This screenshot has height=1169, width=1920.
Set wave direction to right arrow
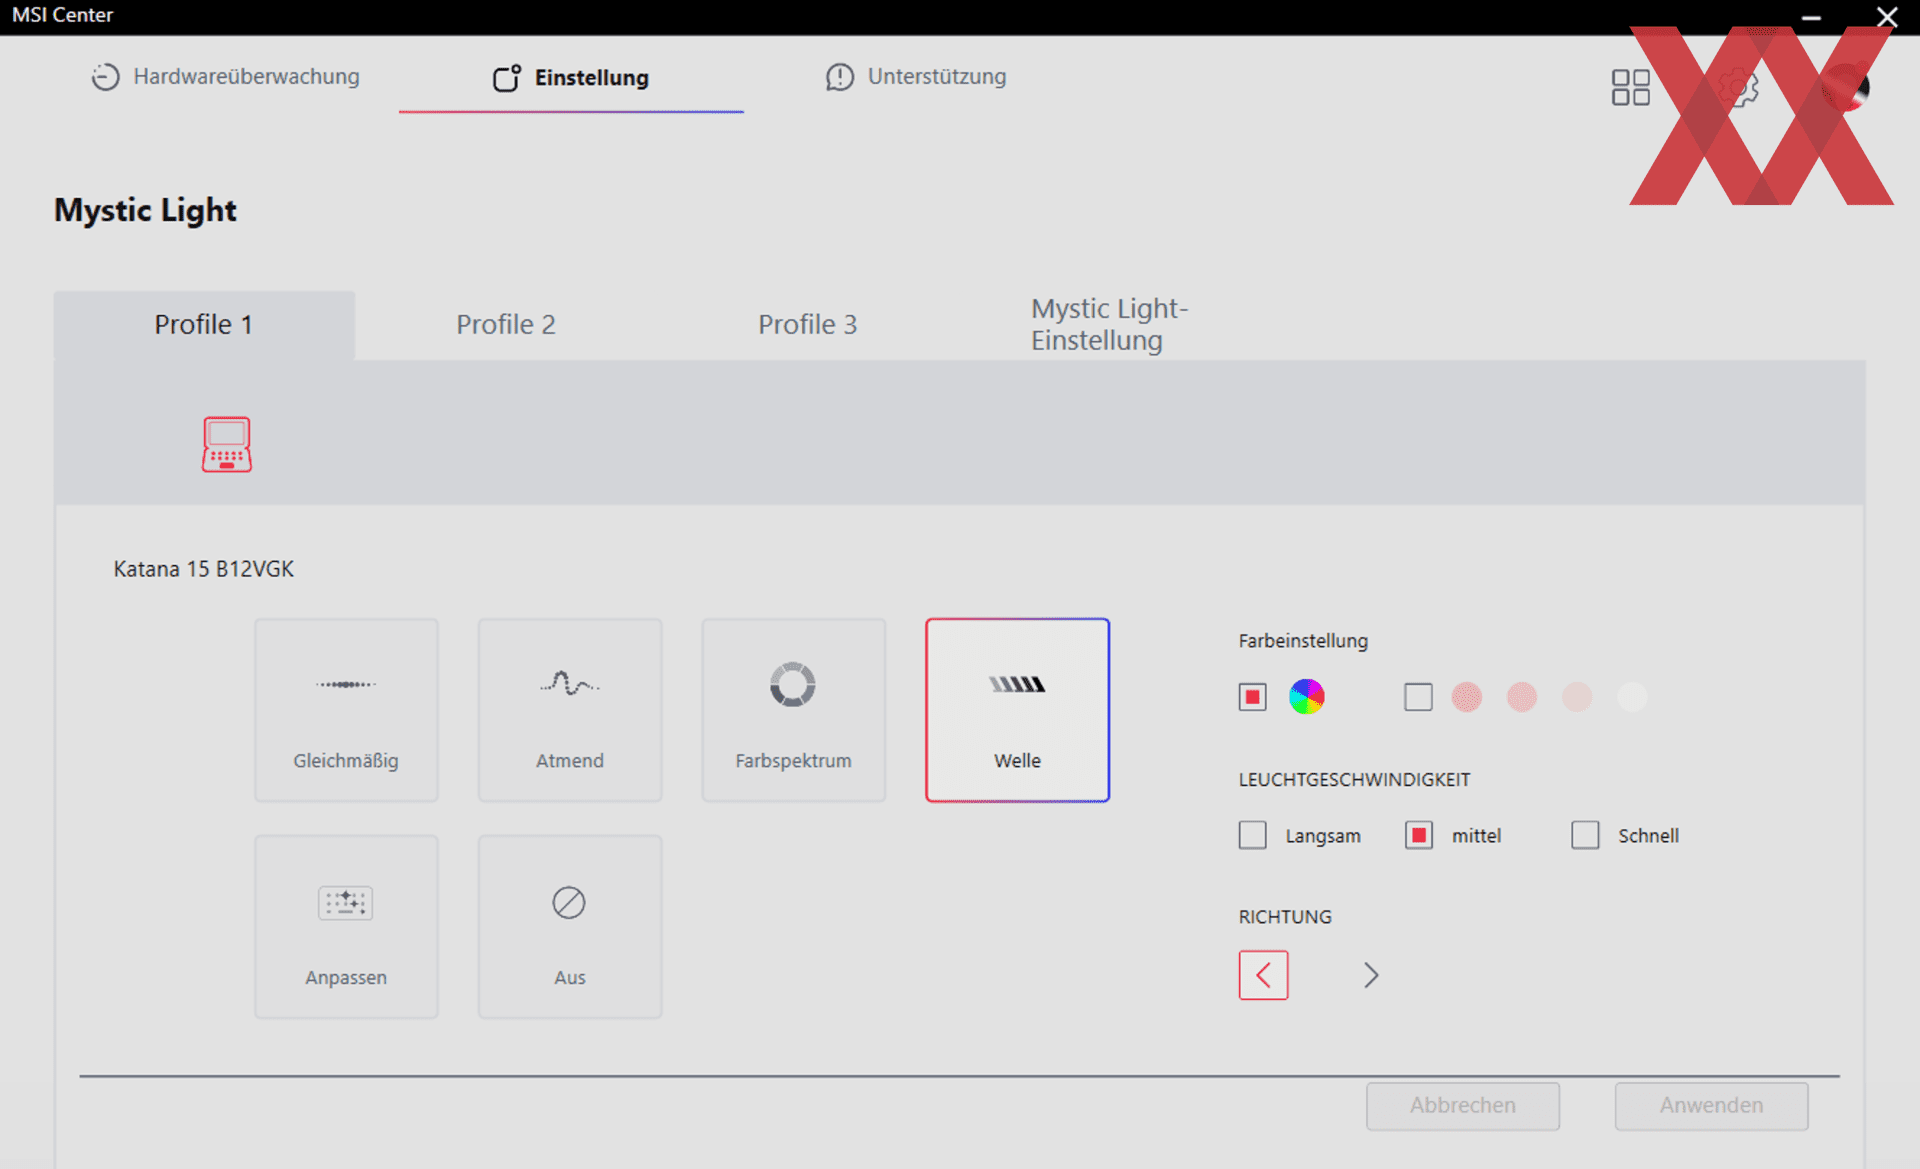[1371, 975]
